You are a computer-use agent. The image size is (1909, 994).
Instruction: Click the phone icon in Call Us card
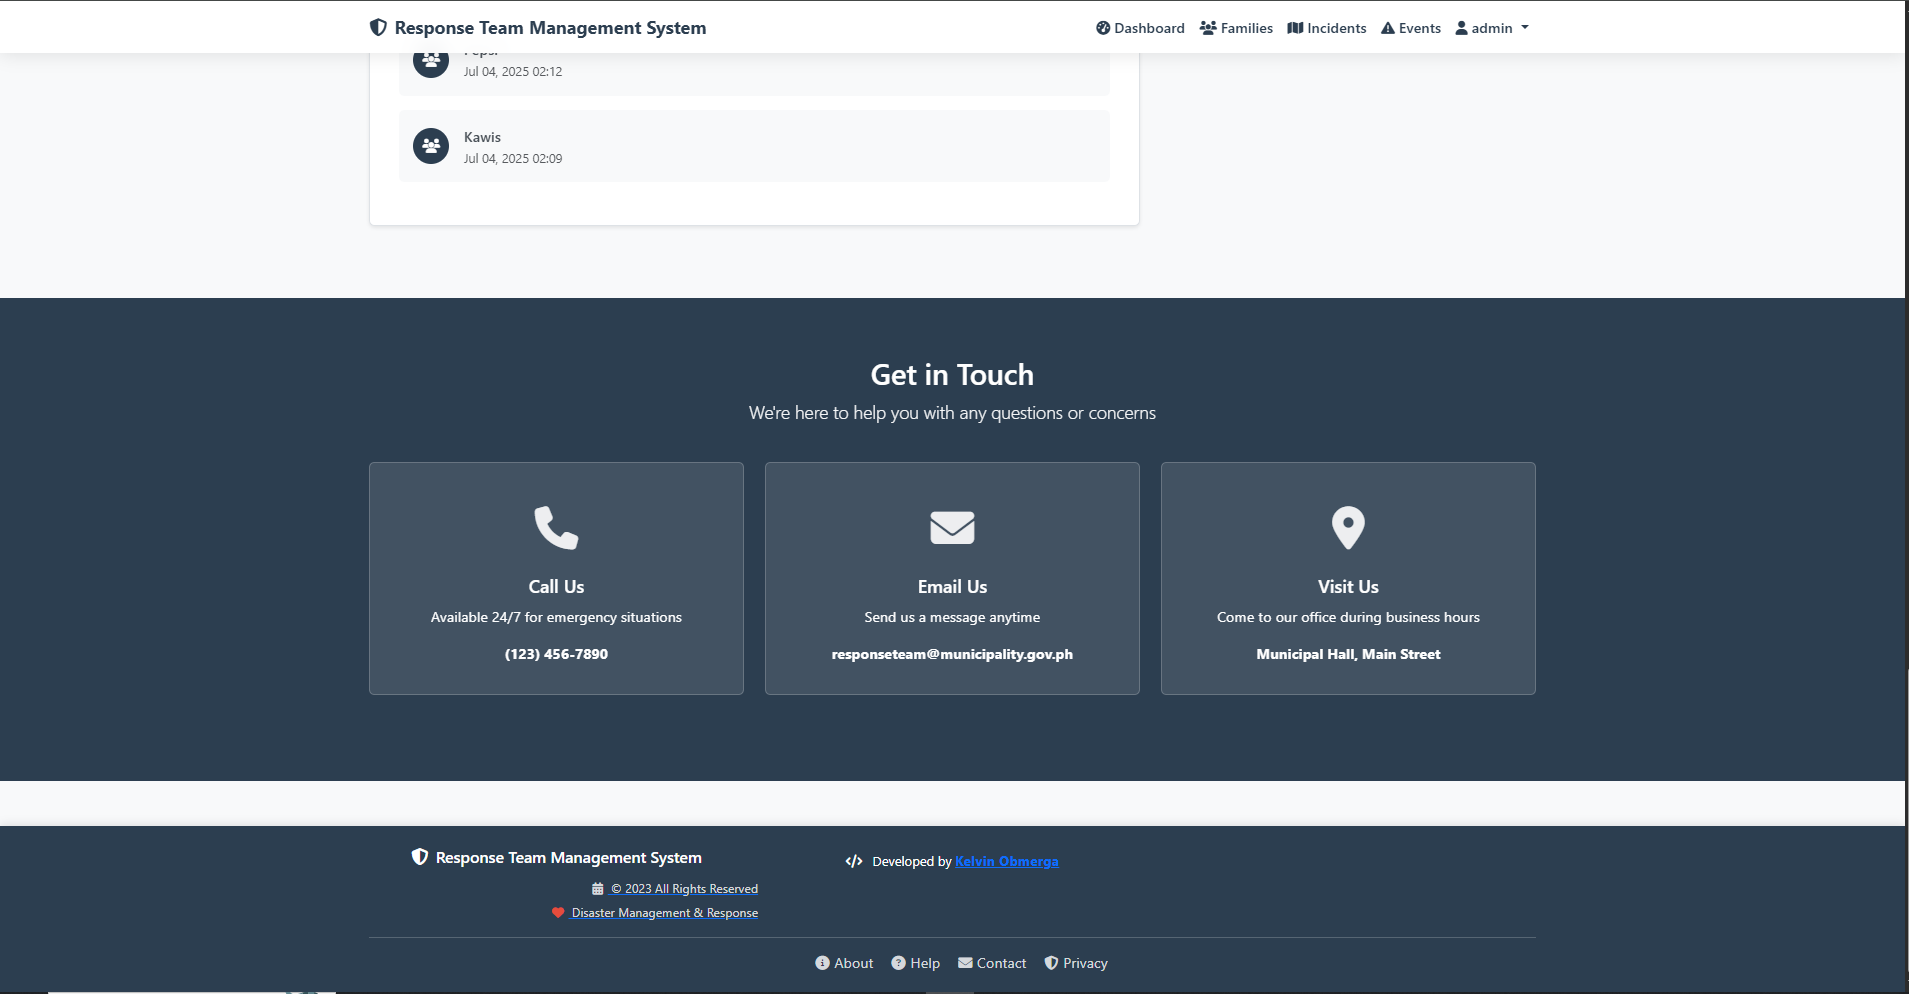click(x=556, y=527)
